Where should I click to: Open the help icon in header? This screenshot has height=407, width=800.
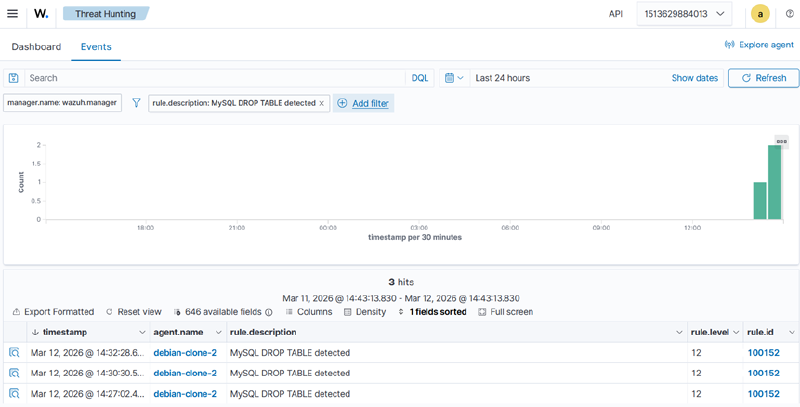pyautogui.click(x=790, y=14)
